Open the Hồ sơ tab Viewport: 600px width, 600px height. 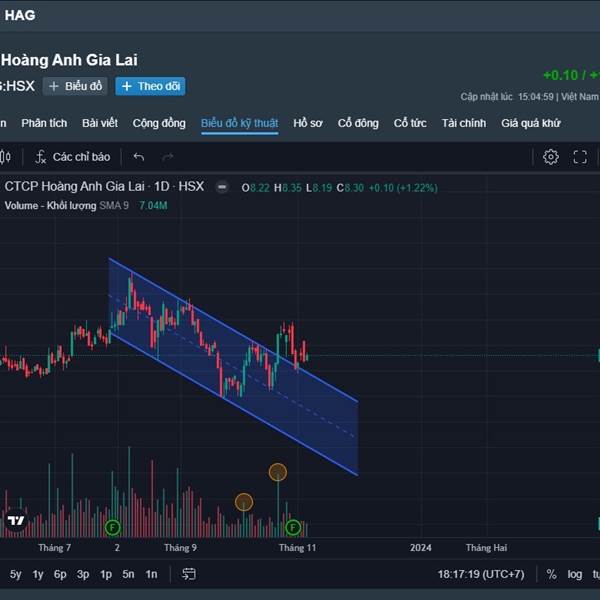(308, 123)
